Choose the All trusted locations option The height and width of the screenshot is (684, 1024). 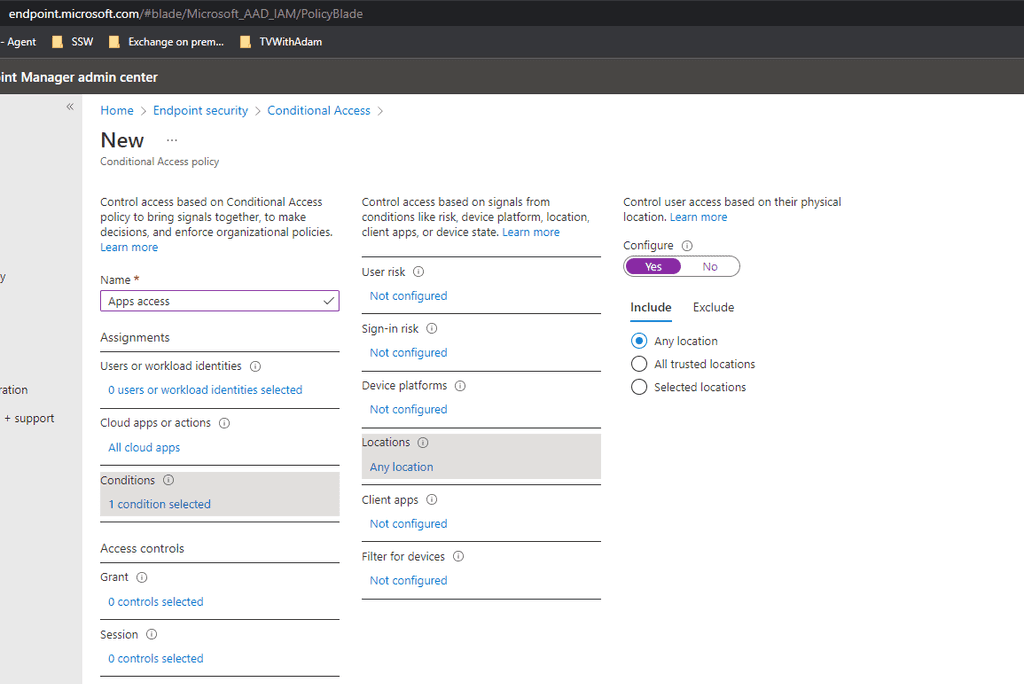coord(639,363)
